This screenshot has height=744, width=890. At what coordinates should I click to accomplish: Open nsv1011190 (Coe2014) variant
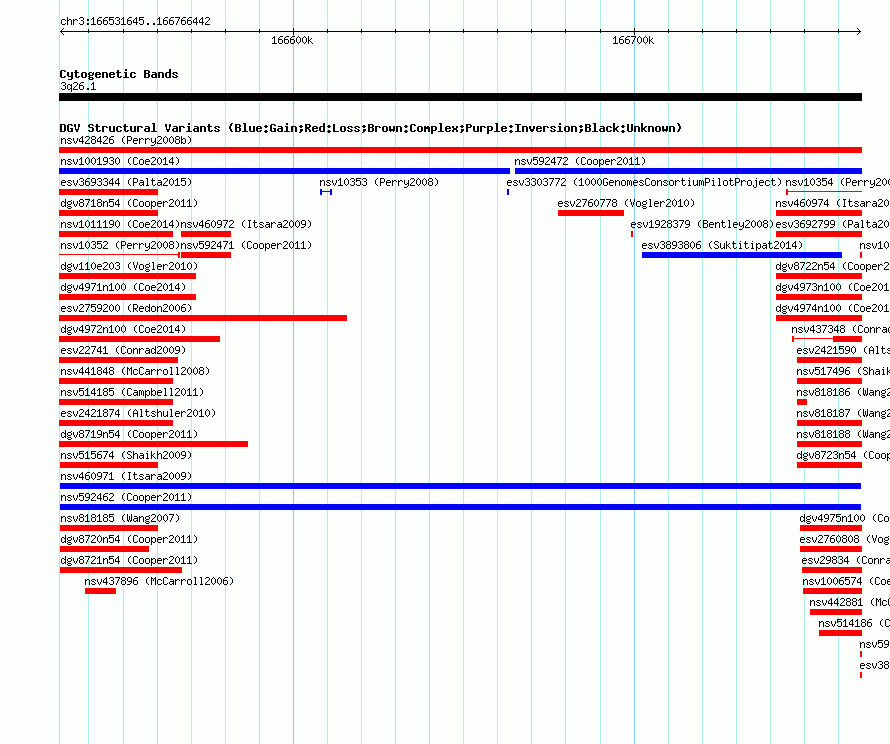[120, 224]
